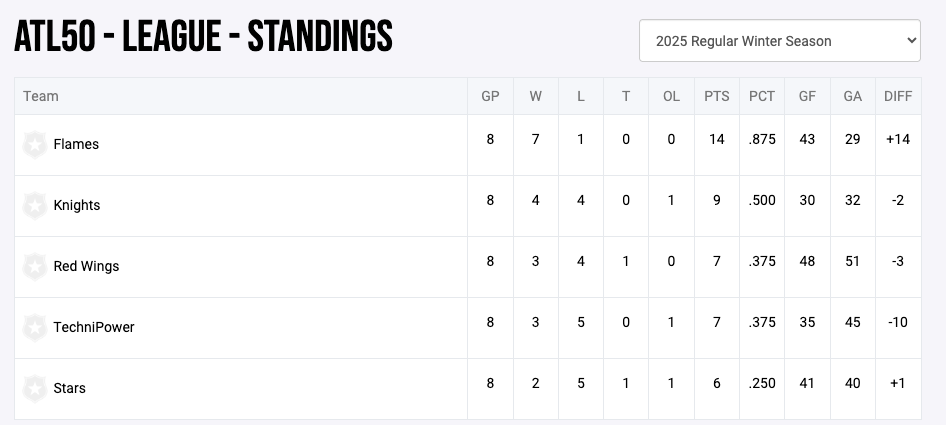Sort by the GA column header

click(x=852, y=97)
